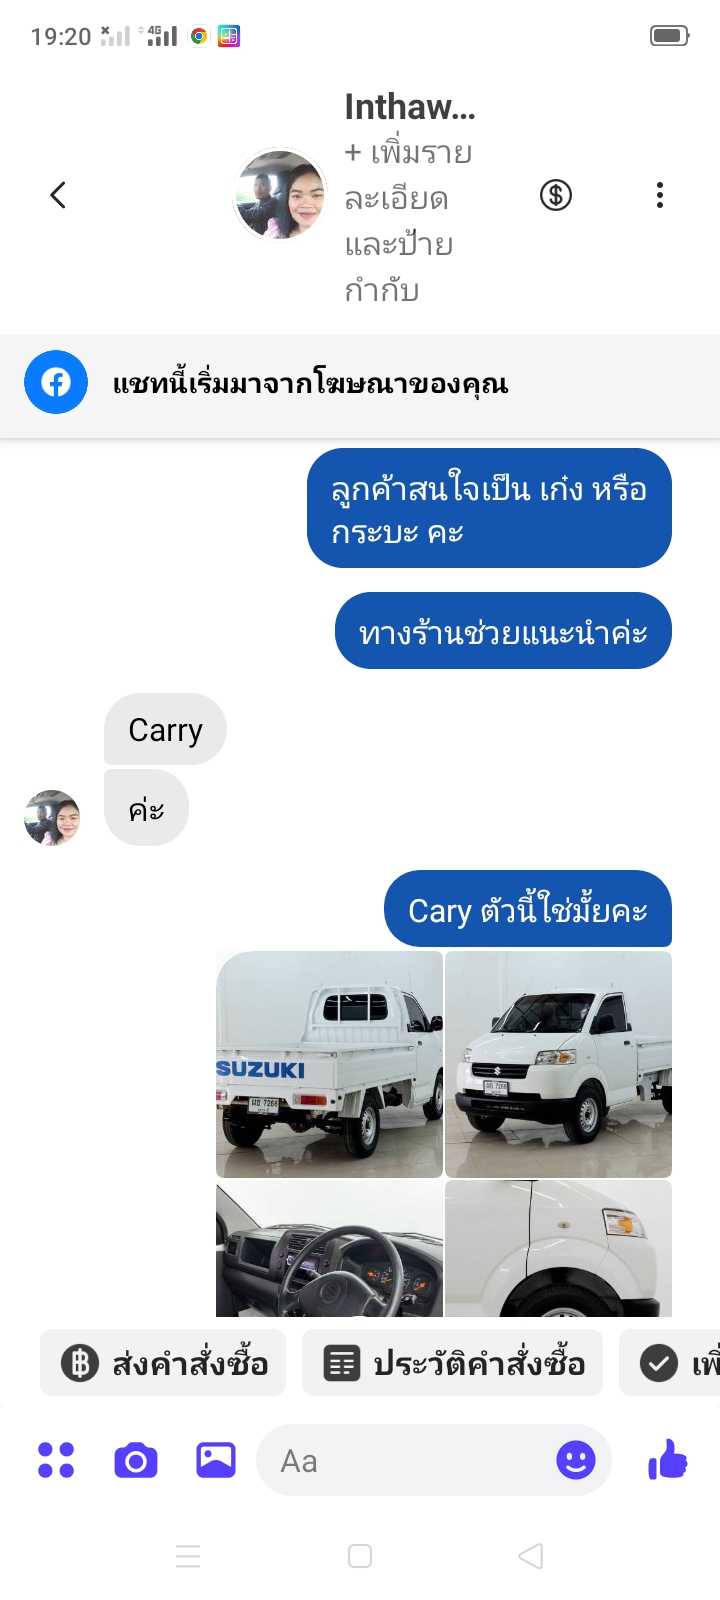
Task: Tap the Facebook logo in ad banner
Action: [x=56, y=382]
